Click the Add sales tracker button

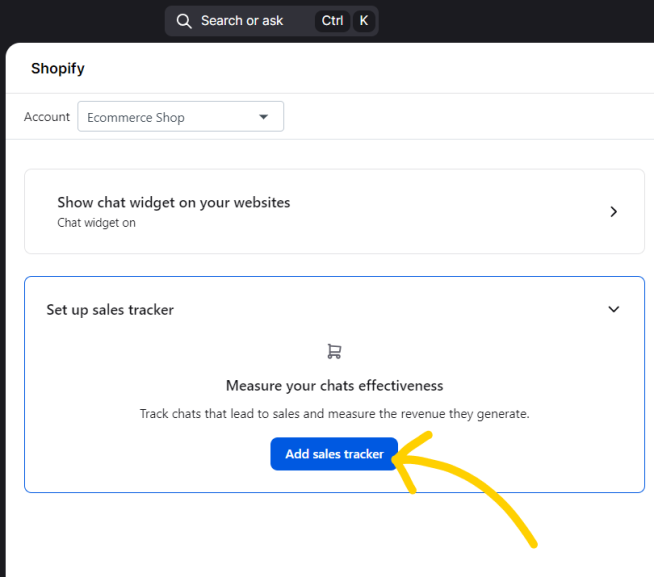pos(334,454)
